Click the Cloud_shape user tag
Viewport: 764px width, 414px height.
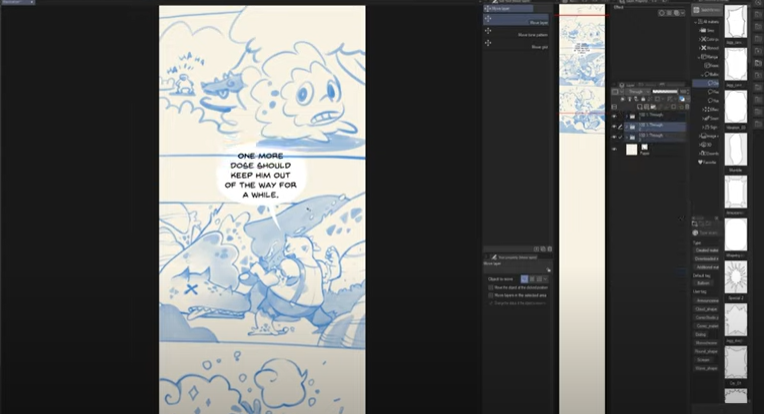tap(707, 310)
